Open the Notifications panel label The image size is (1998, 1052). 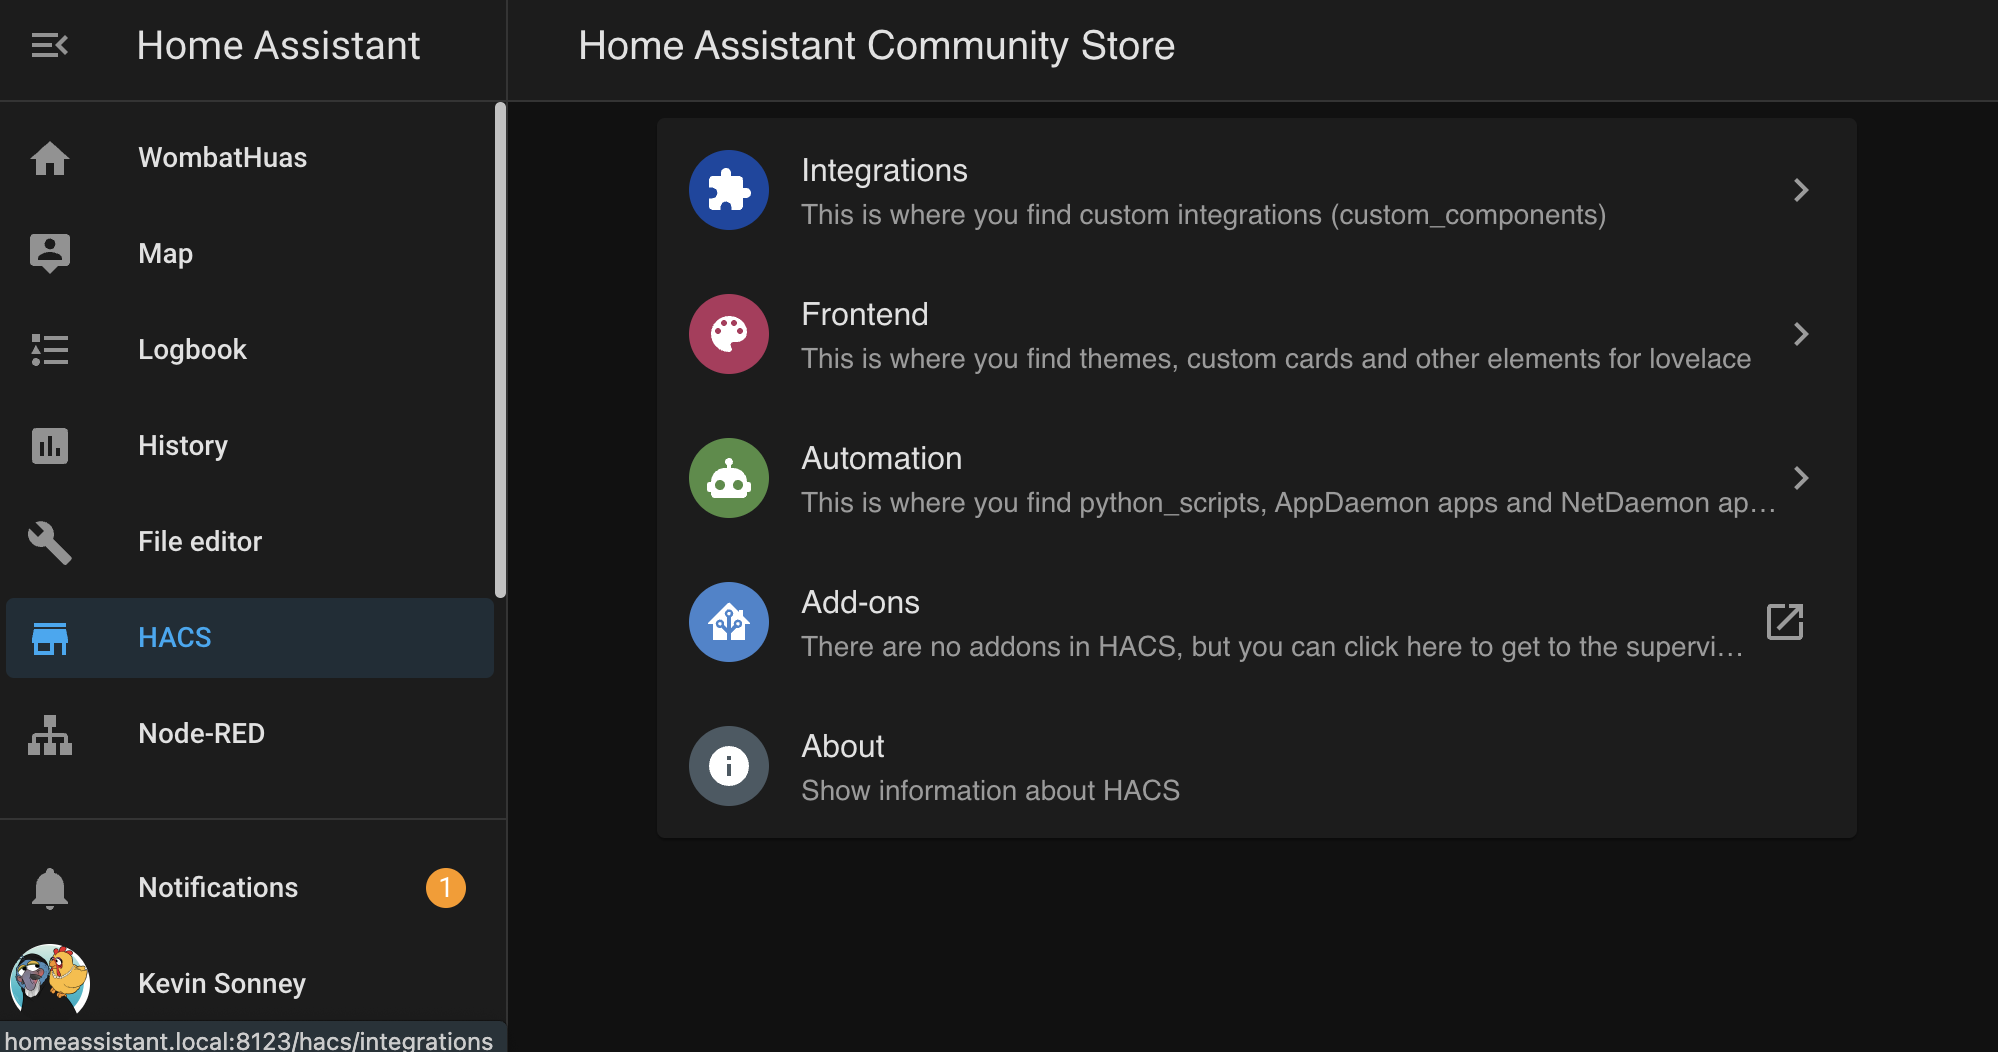point(218,888)
